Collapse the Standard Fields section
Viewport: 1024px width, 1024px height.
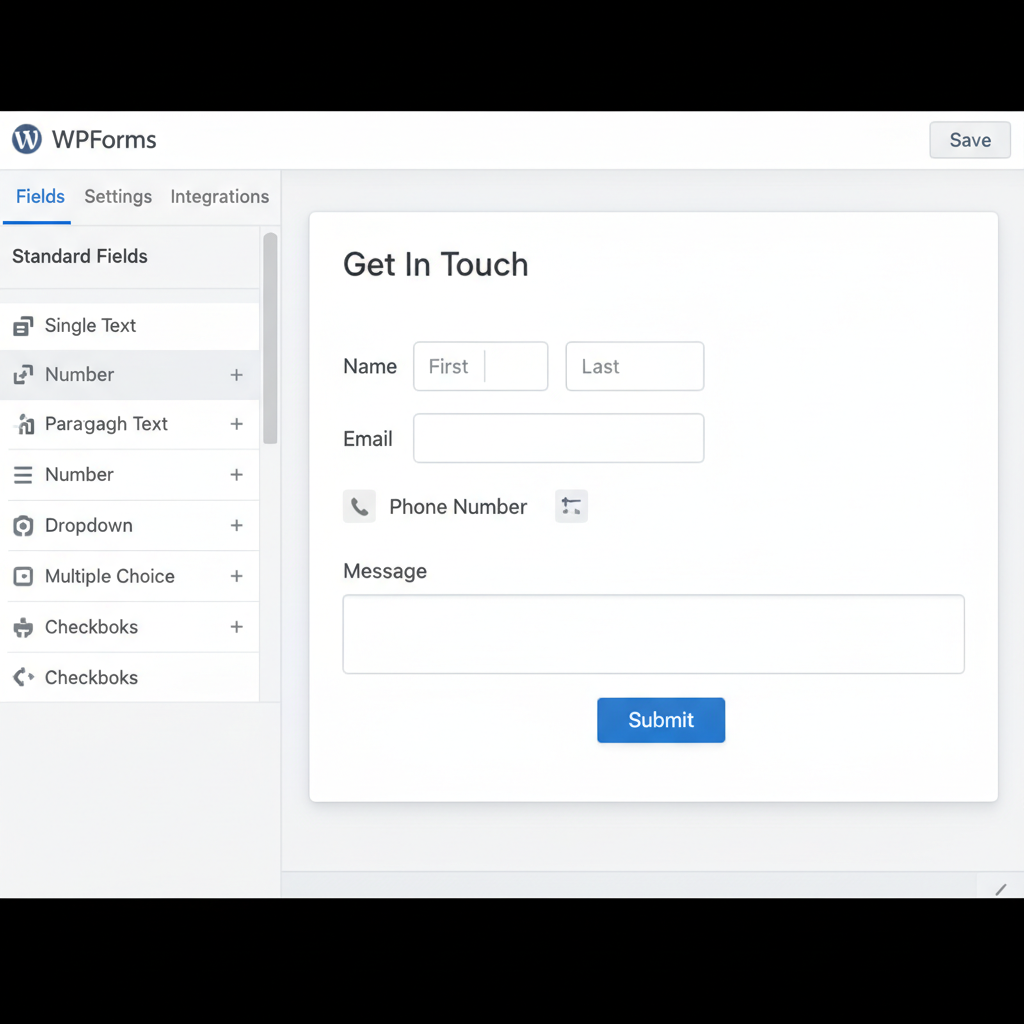(x=79, y=256)
